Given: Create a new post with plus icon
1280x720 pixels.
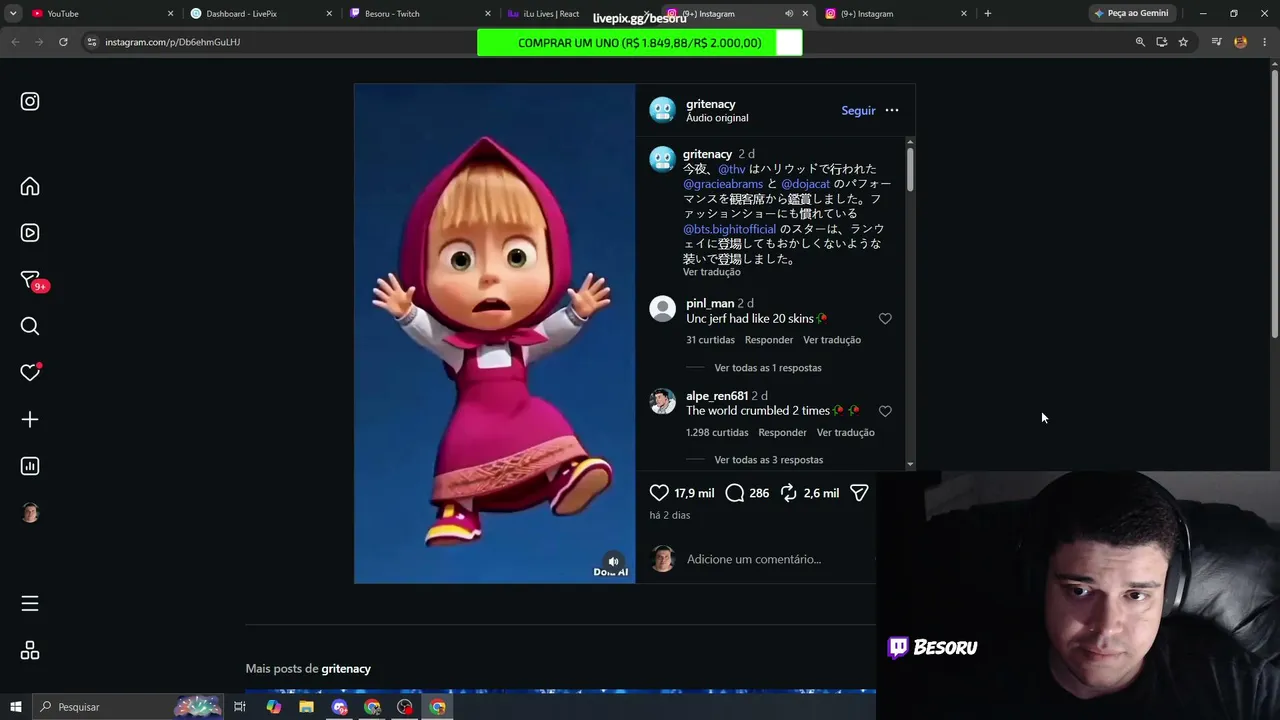Looking at the screenshot, I should 30,420.
